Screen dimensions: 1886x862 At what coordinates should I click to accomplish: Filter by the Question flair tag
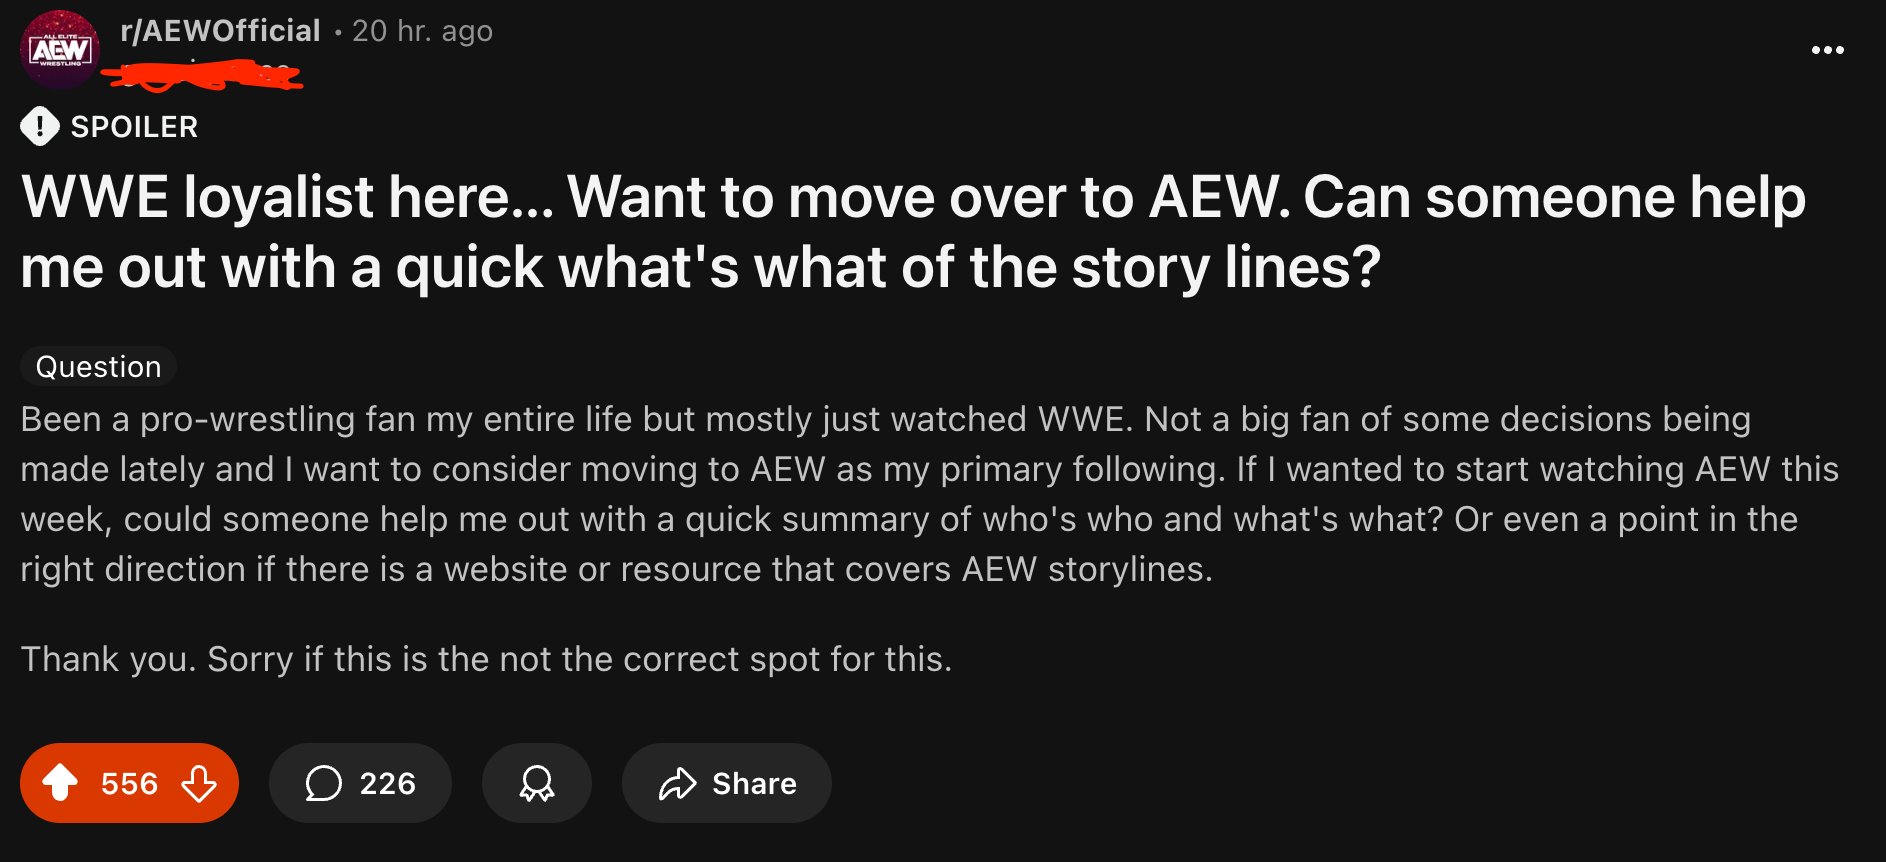pos(98,366)
